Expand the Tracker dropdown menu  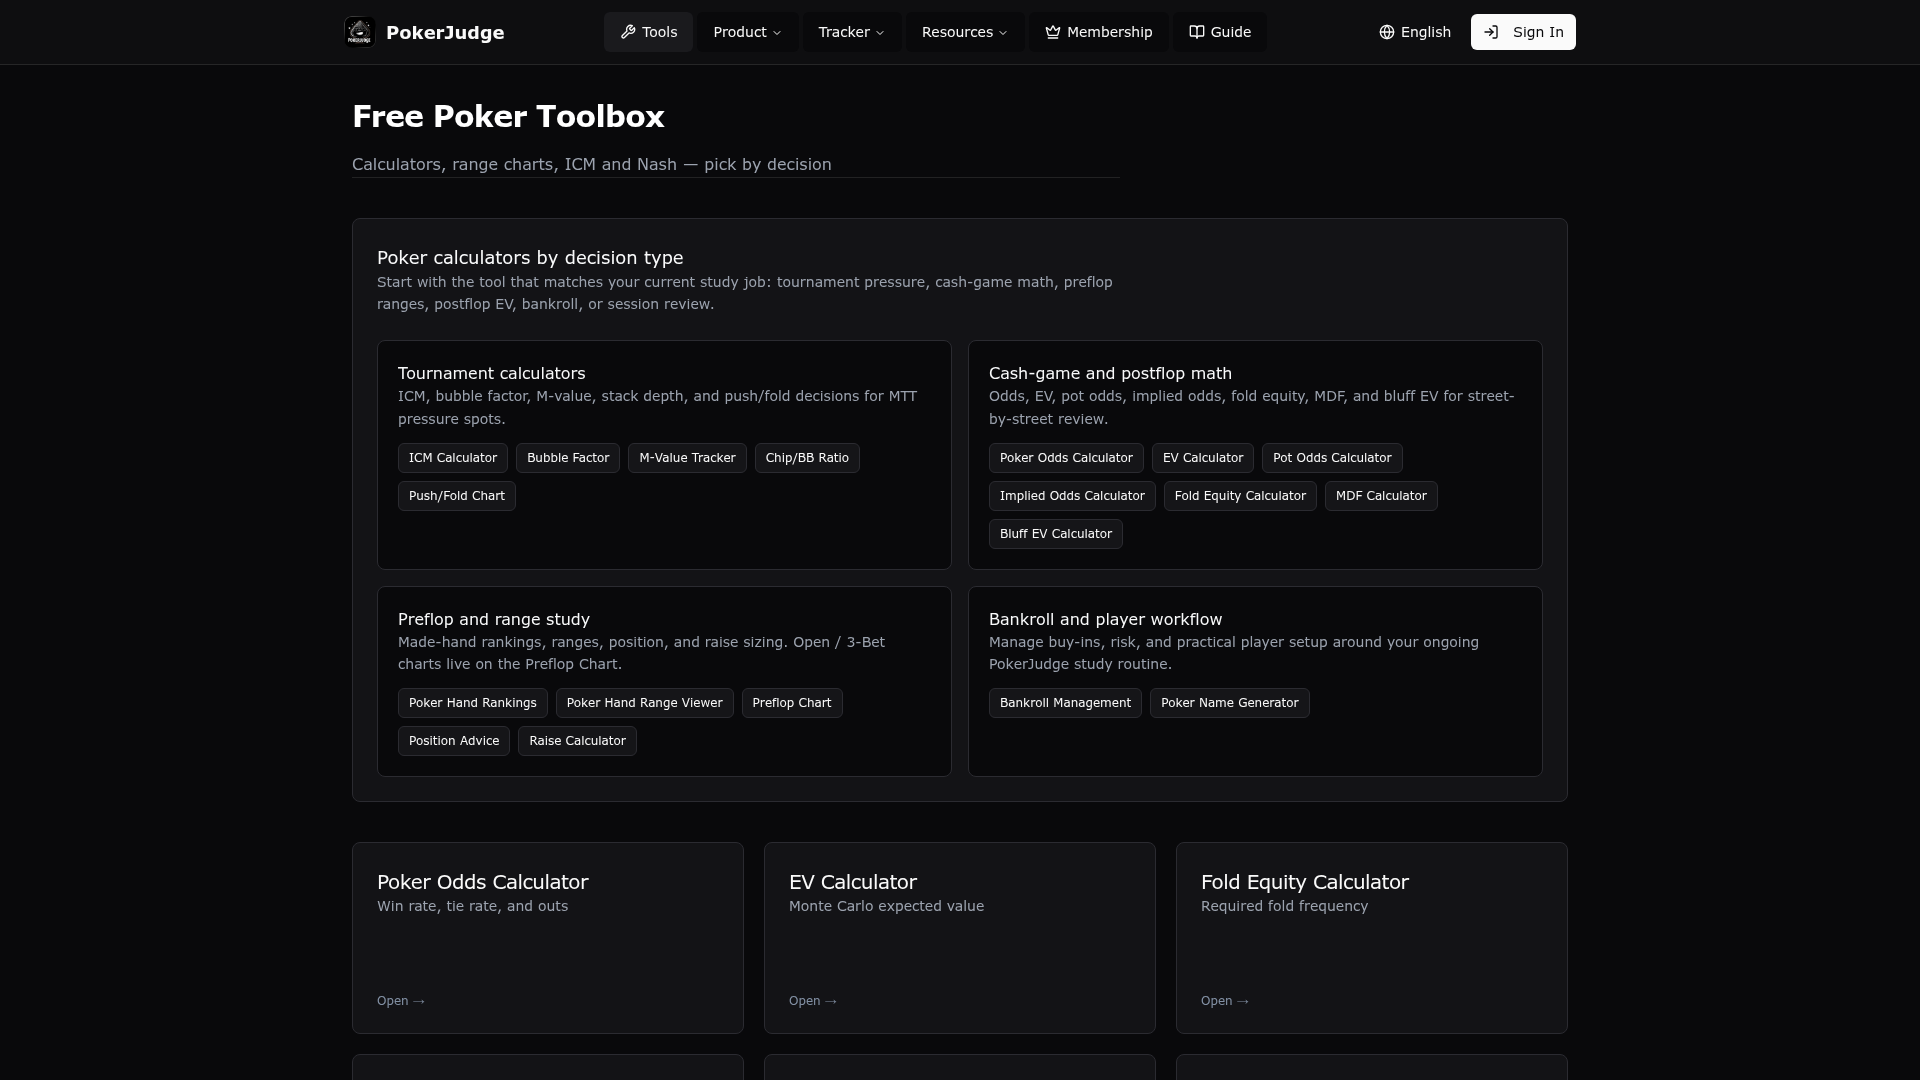[852, 32]
